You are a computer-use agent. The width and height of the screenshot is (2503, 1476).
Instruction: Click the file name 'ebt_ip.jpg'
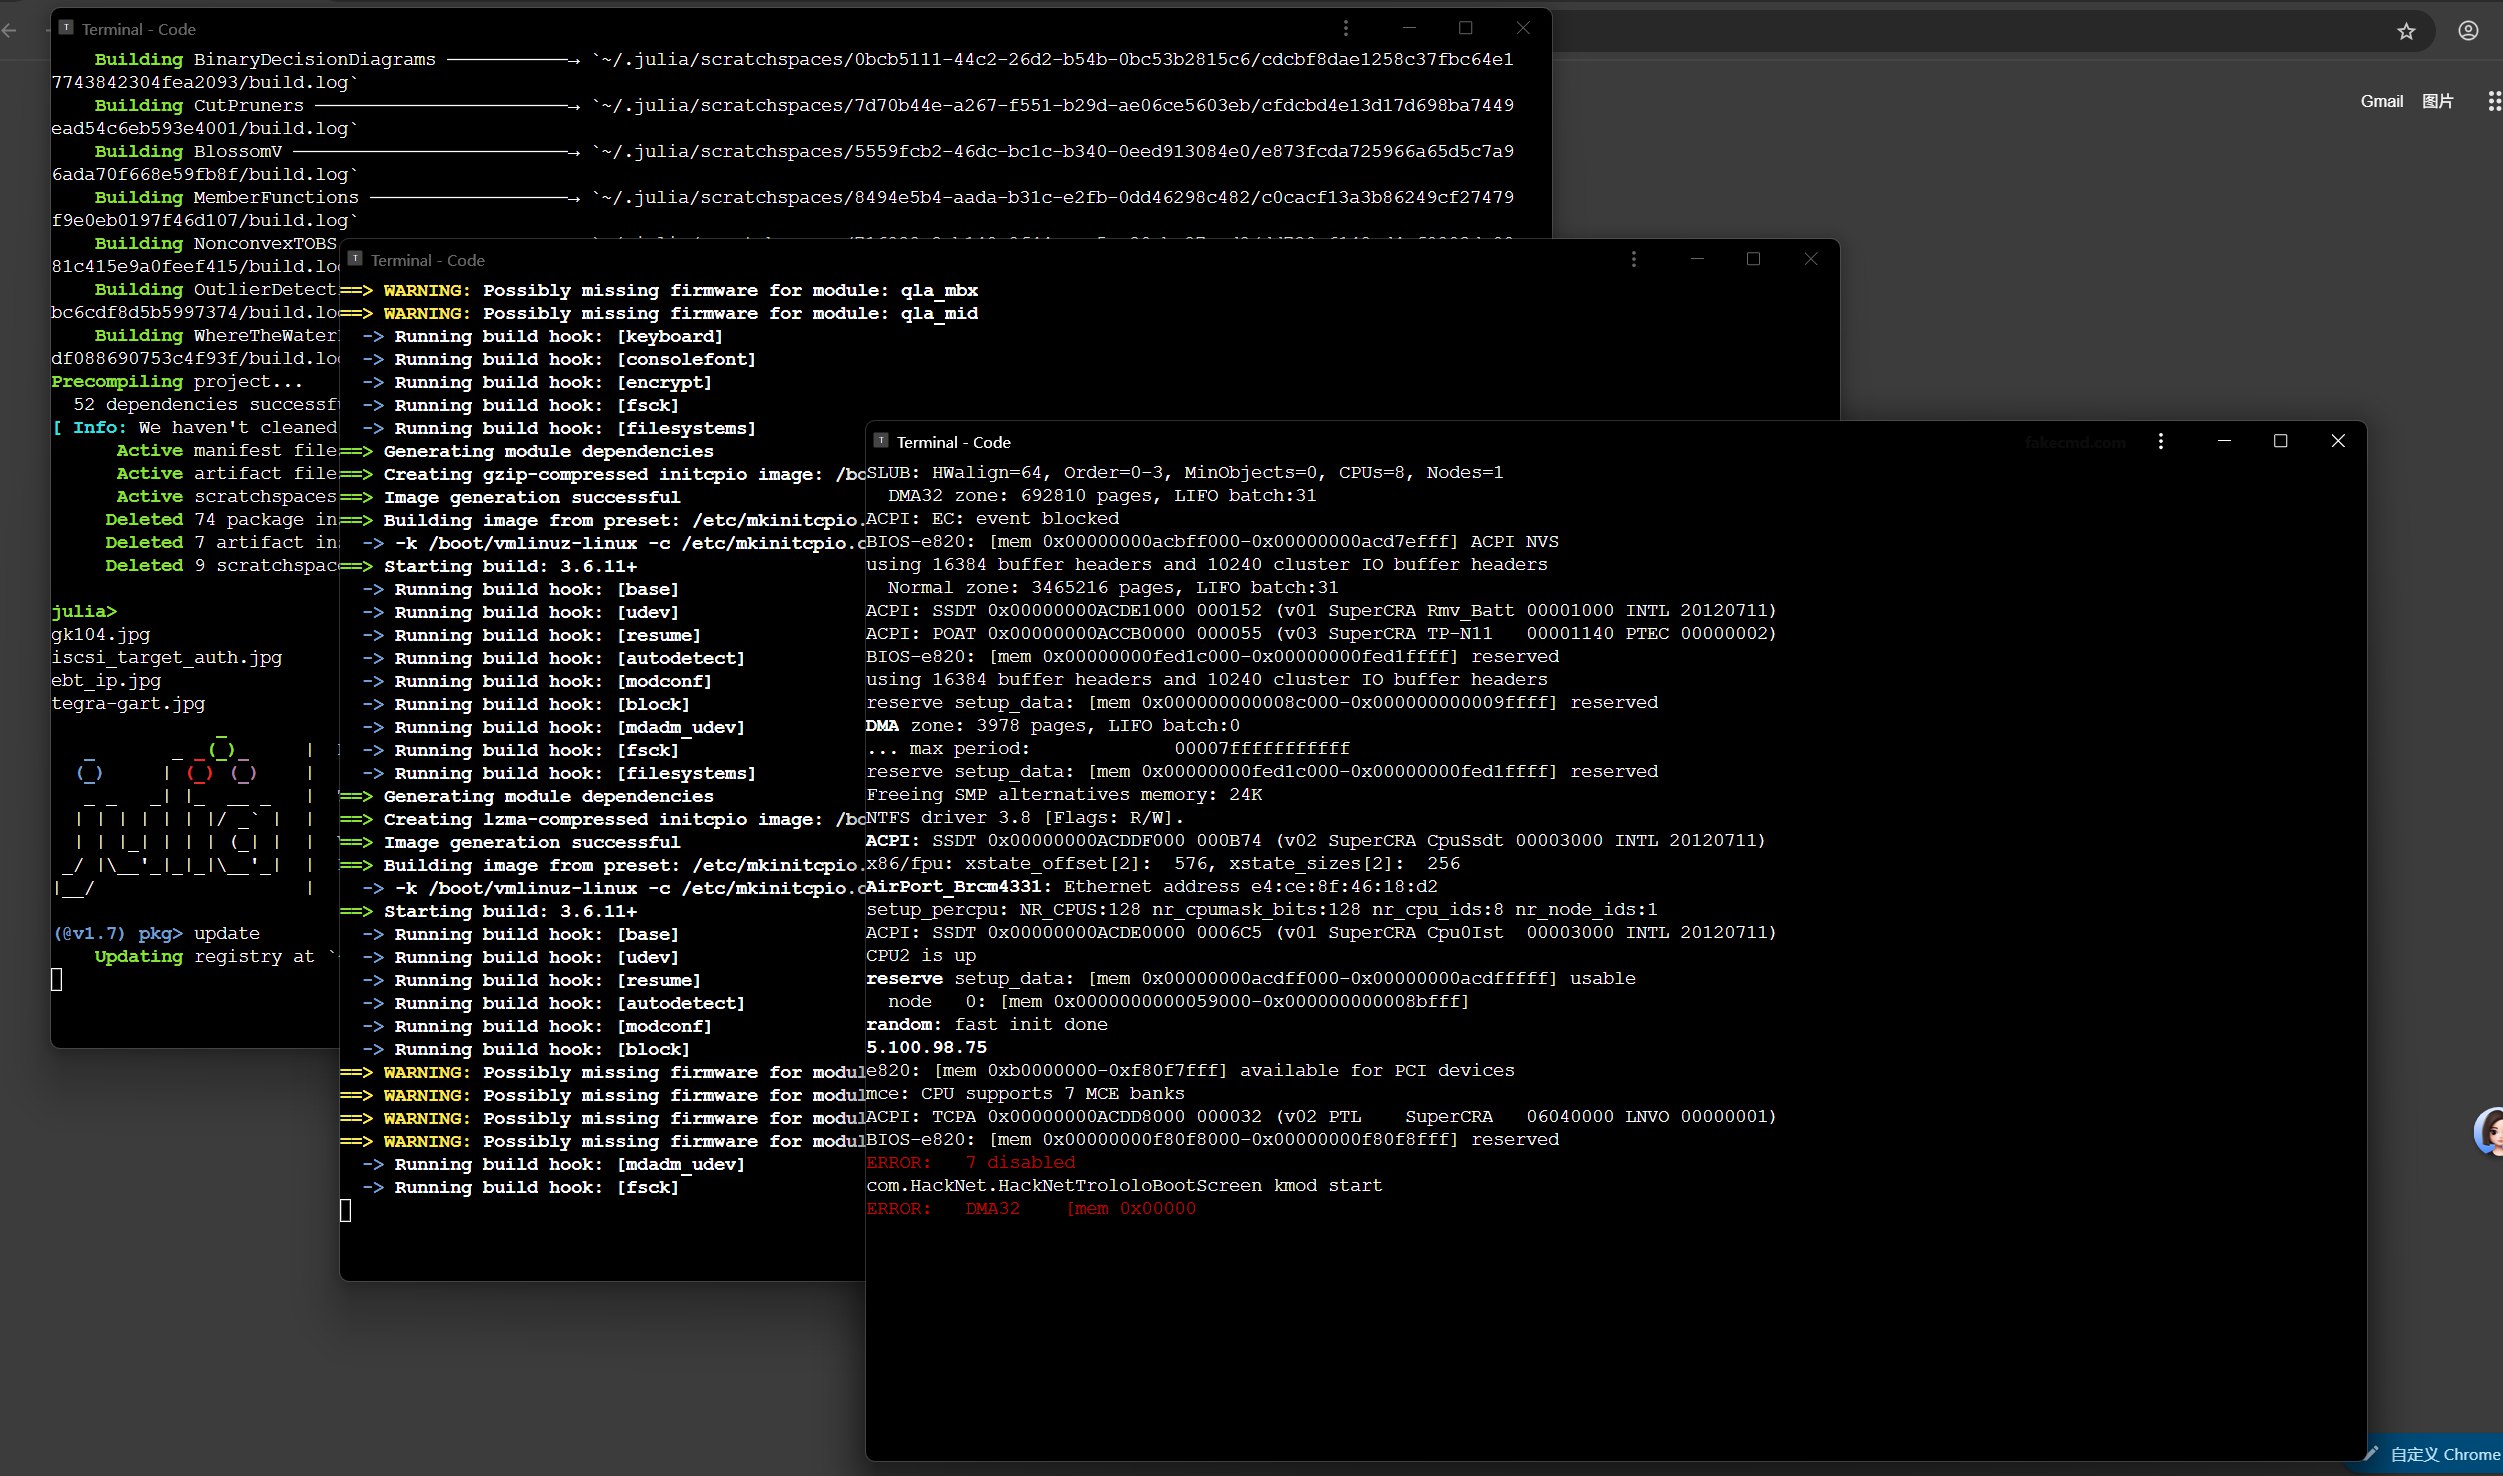(x=106, y=680)
